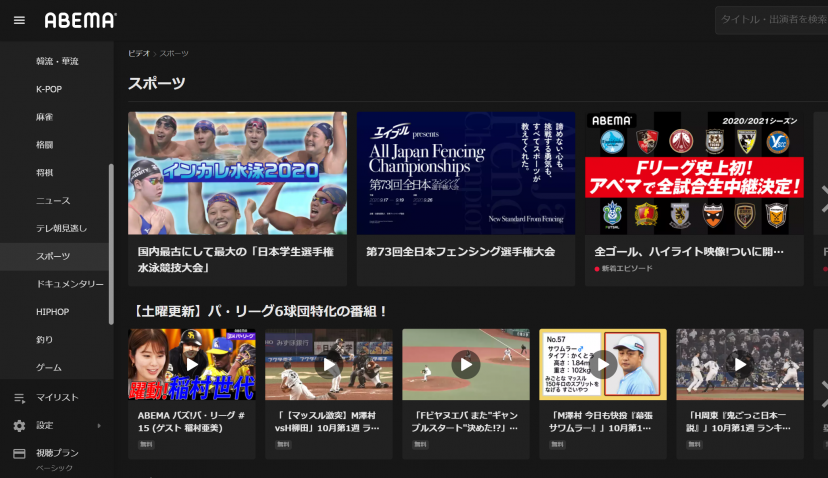
Task: Click 無料 badge under バズ!パ・リーグ
Action: (146, 445)
